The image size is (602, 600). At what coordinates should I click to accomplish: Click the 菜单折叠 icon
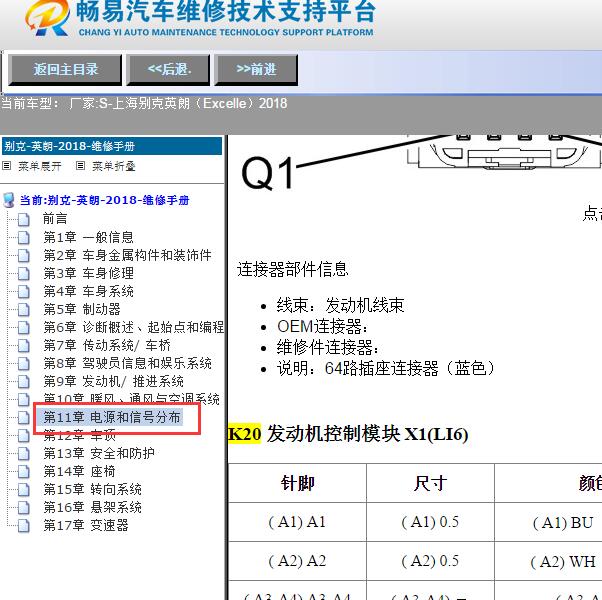(80, 166)
